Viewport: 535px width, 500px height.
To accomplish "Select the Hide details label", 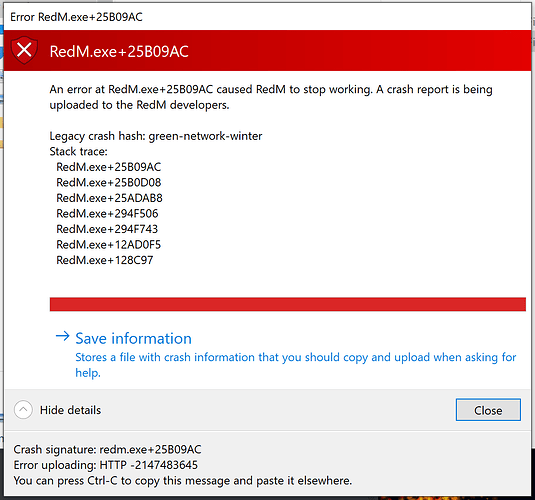I will [x=70, y=410].
